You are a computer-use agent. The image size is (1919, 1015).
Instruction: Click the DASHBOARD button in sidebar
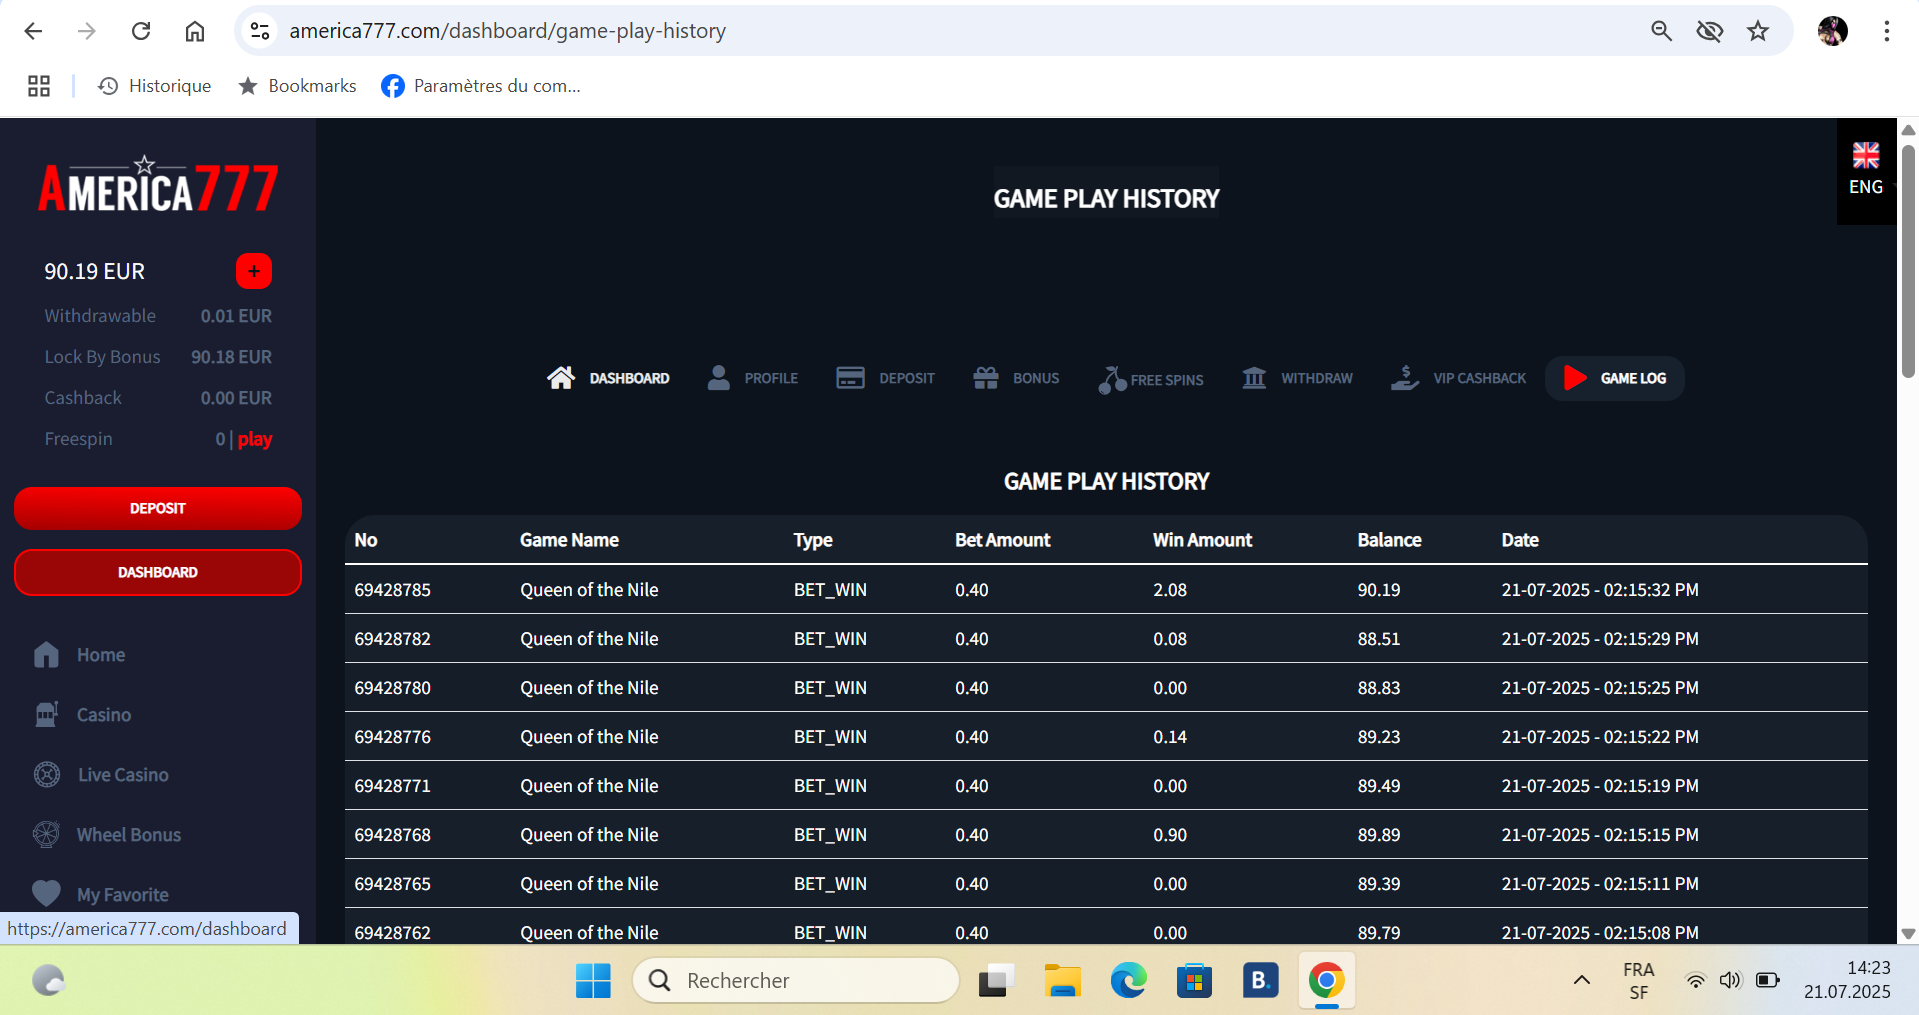158,572
